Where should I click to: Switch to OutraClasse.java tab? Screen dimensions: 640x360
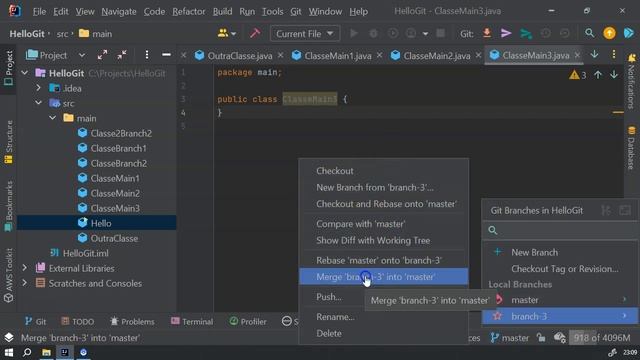coord(240,56)
